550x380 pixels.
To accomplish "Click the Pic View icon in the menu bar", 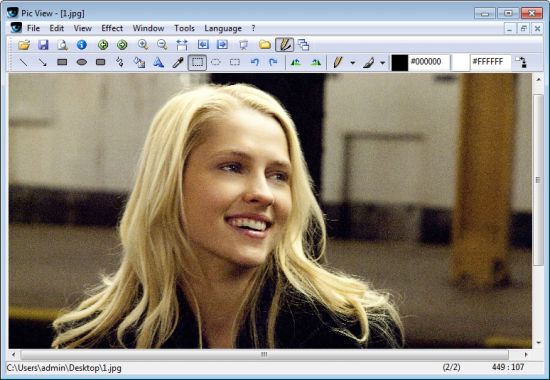I will 16,28.
